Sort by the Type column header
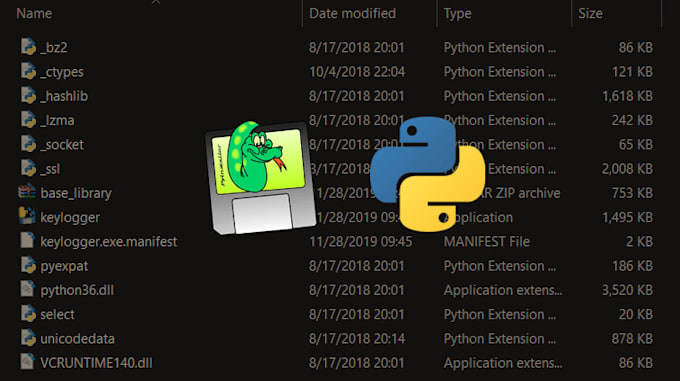 [x=457, y=14]
